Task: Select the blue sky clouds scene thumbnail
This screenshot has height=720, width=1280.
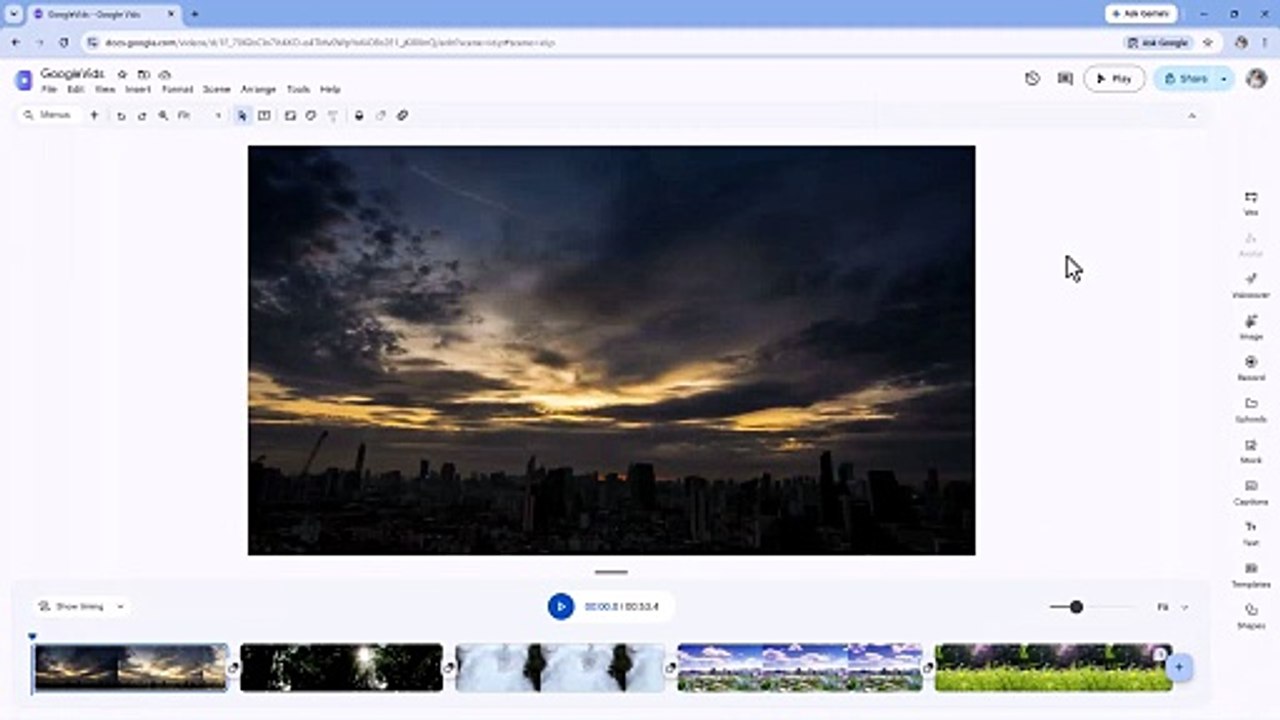Action: (x=800, y=667)
